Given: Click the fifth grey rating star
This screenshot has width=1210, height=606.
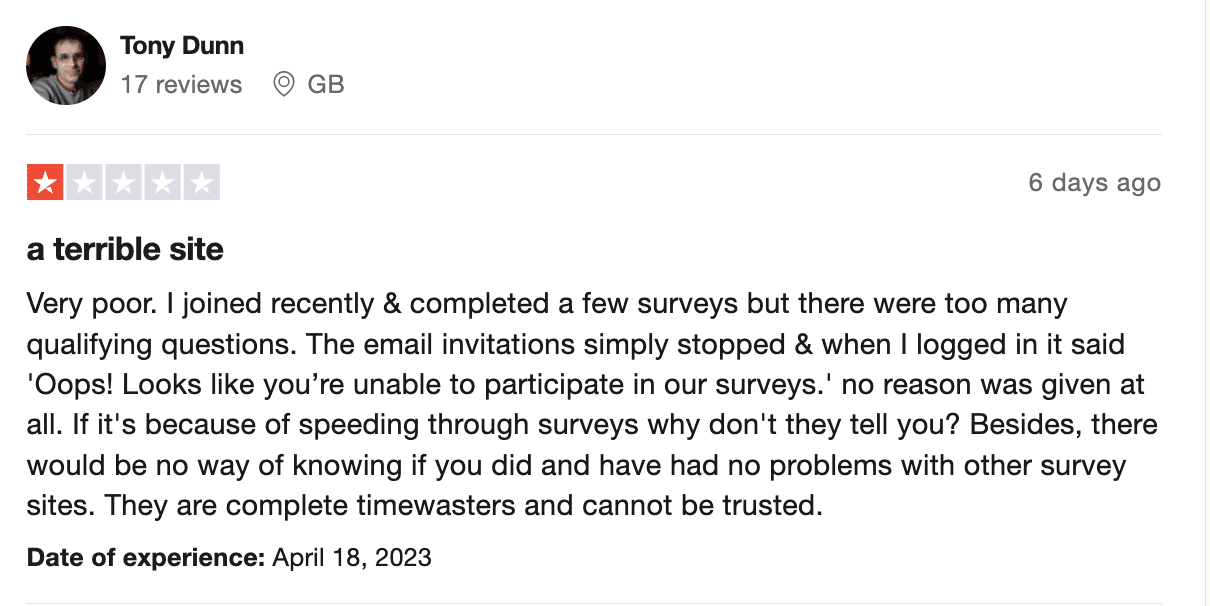Looking at the screenshot, I should pos(202,183).
